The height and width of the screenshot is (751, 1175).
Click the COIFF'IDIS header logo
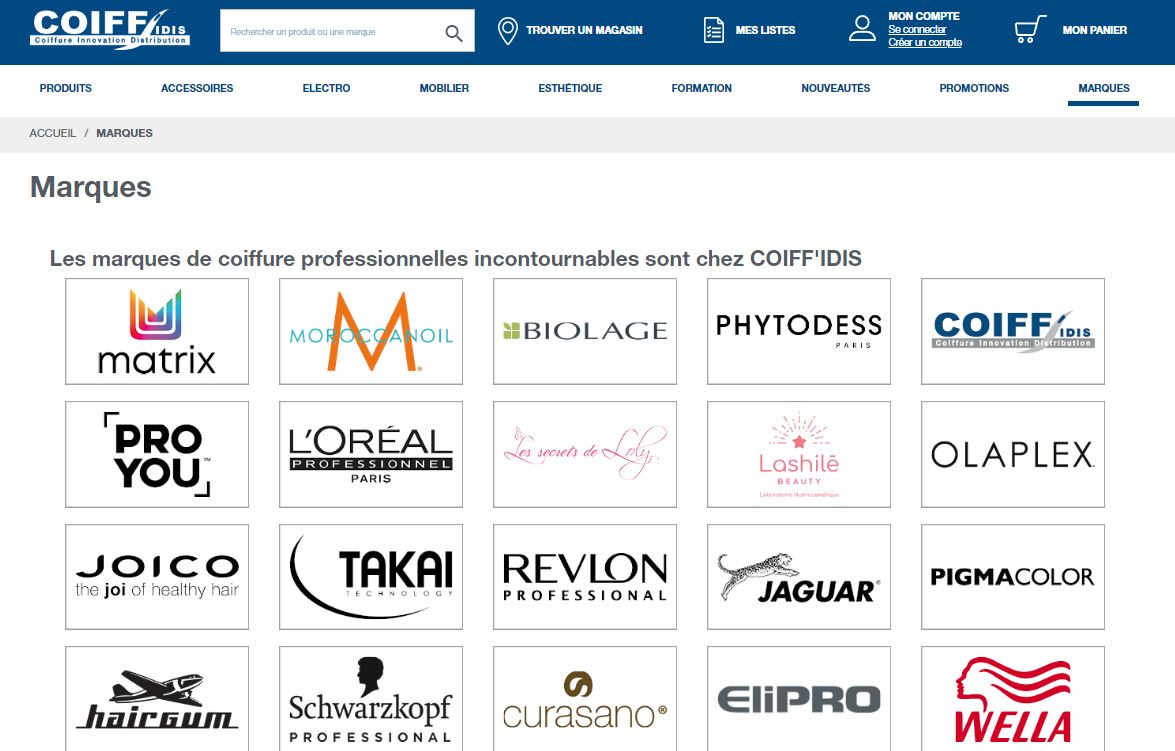tap(110, 30)
